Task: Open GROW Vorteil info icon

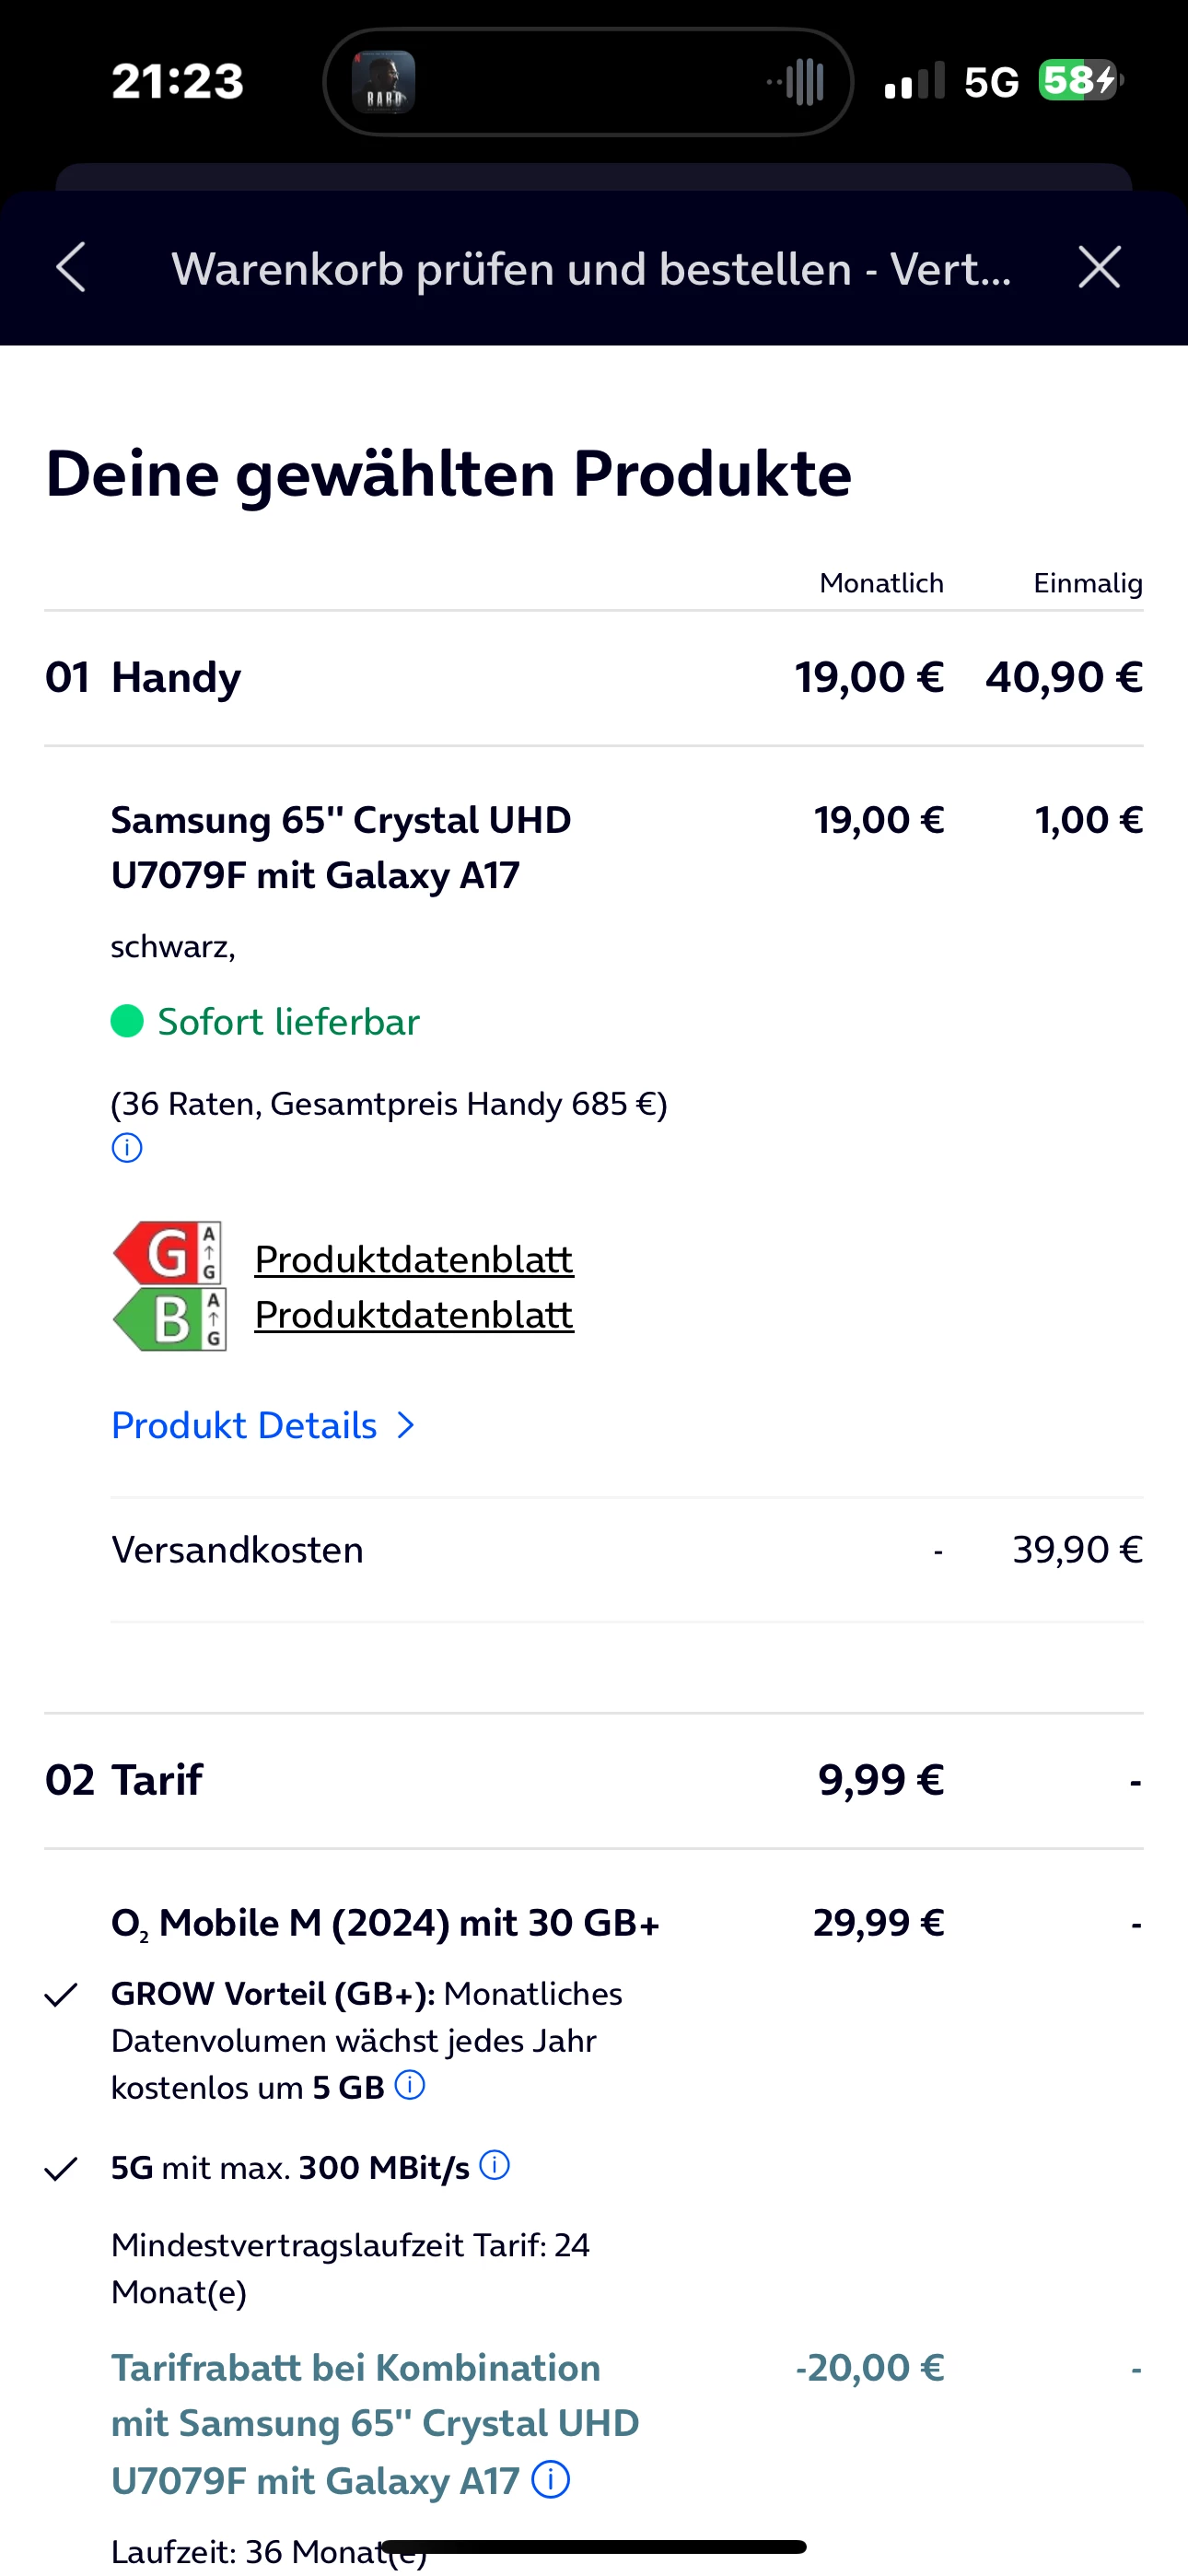Action: pyautogui.click(x=410, y=2085)
